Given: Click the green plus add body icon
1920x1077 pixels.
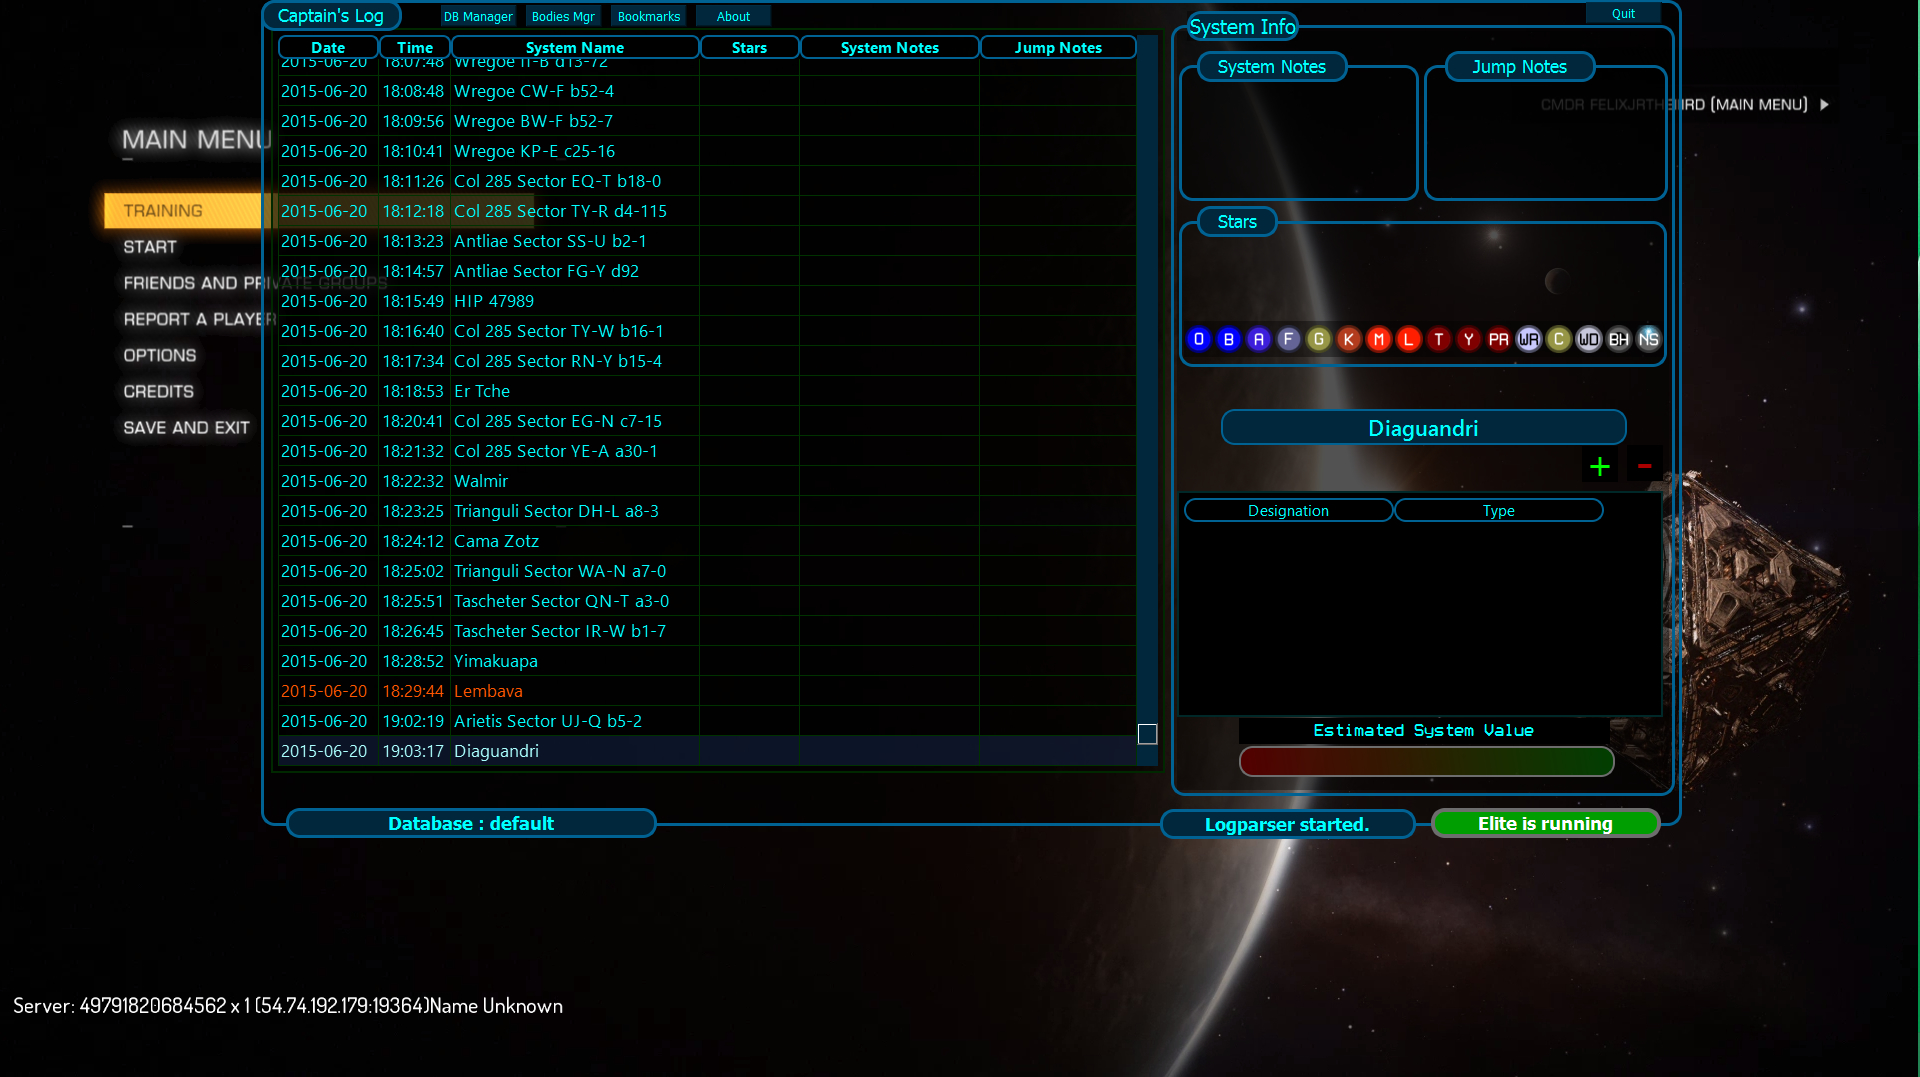Looking at the screenshot, I should (x=1600, y=466).
